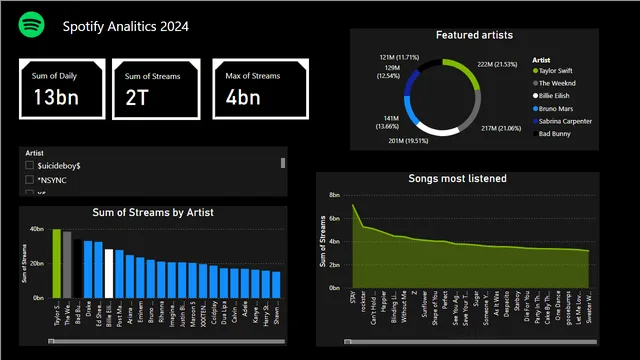Image resolution: width=640 pixels, height=360 pixels.
Task: Click the Coldplay axis label
Action: 213,313
